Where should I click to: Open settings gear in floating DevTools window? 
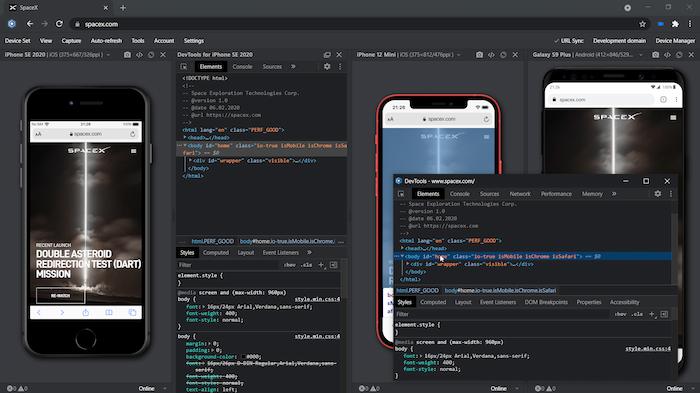pos(658,194)
